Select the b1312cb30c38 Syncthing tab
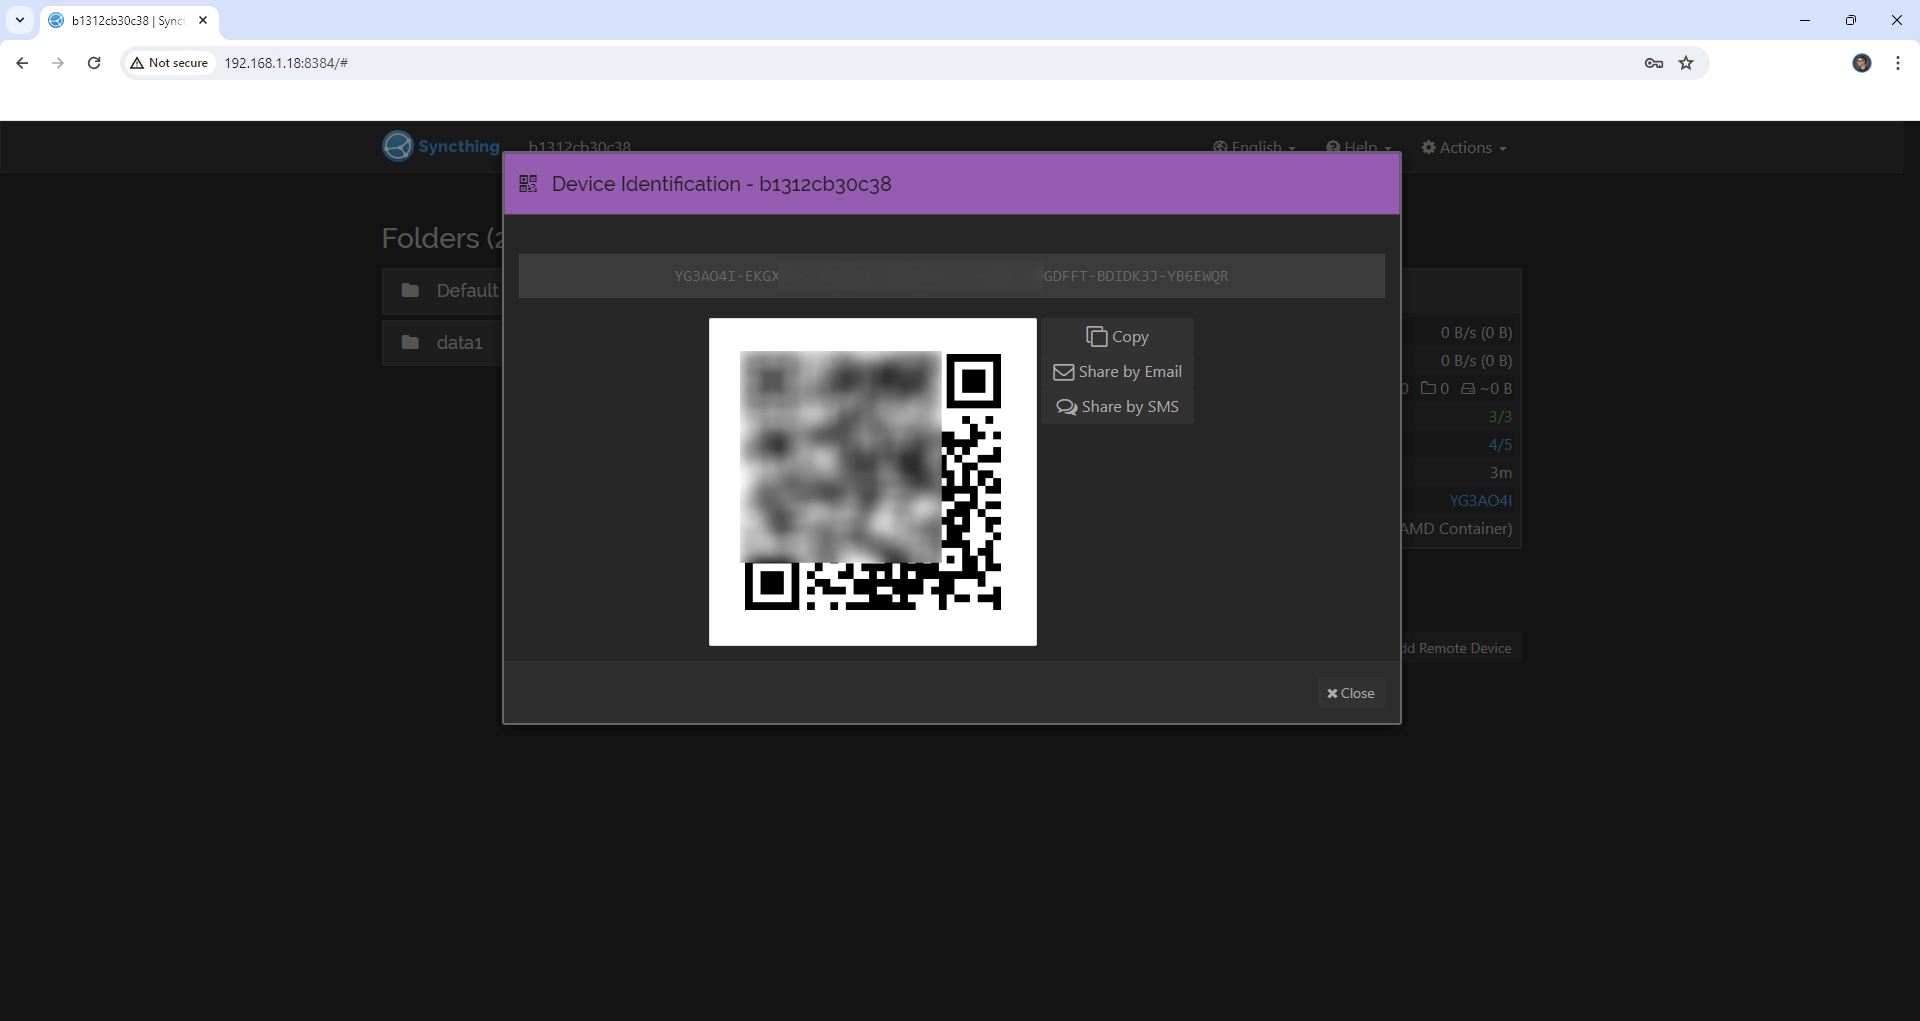1920x1021 pixels. (x=129, y=20)
